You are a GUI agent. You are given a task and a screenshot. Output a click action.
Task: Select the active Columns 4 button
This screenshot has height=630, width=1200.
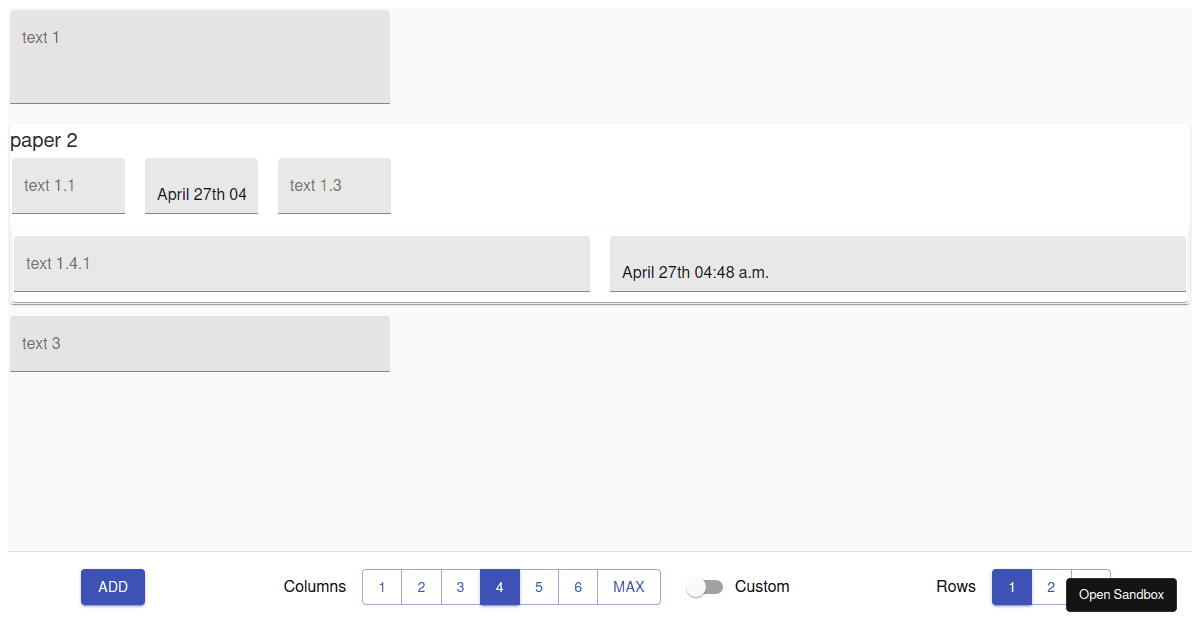pos(499,587)
